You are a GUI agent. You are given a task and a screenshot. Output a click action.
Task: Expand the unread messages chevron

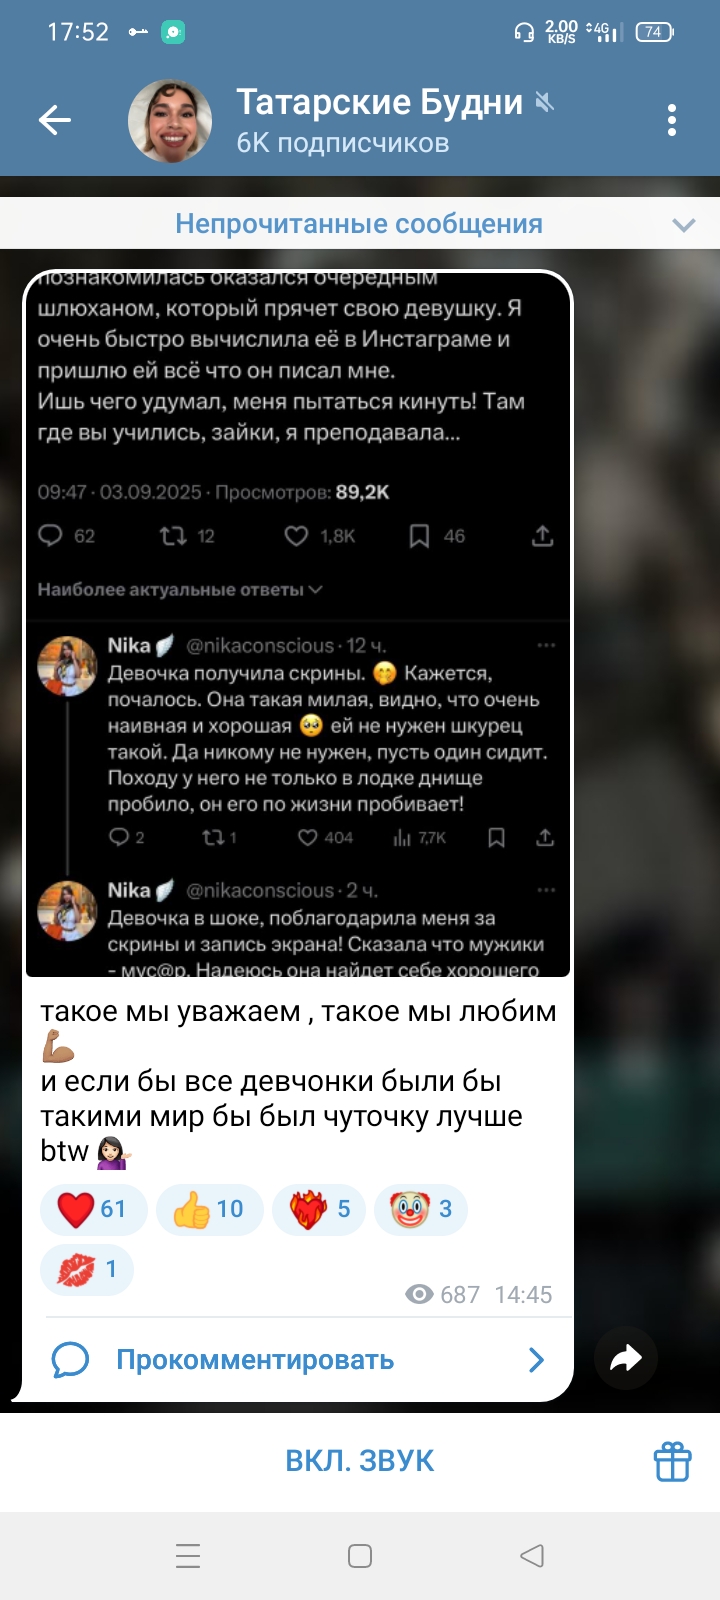pyautogui.click(x=684, y=225)
